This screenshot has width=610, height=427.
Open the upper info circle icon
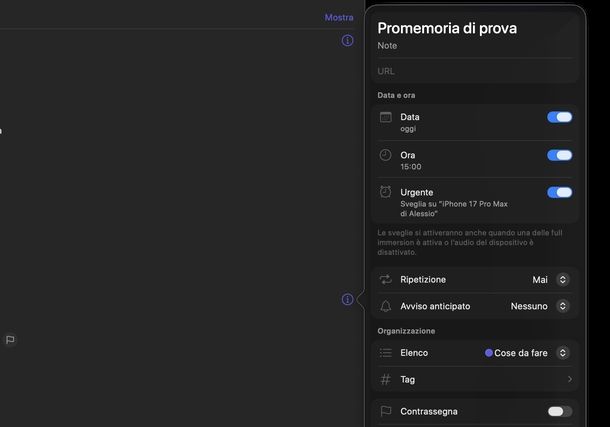pos(347,40)
